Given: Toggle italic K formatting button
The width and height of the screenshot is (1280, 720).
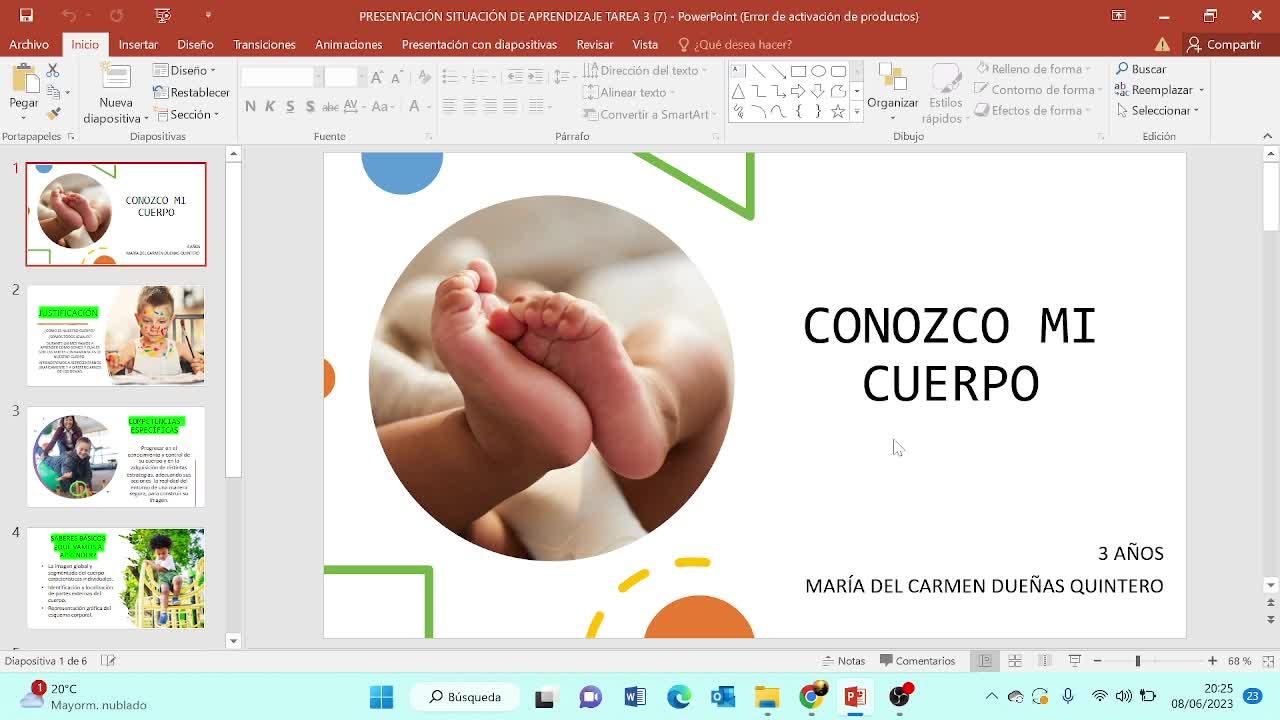Looking at the screenshot, I should (270, 106).
